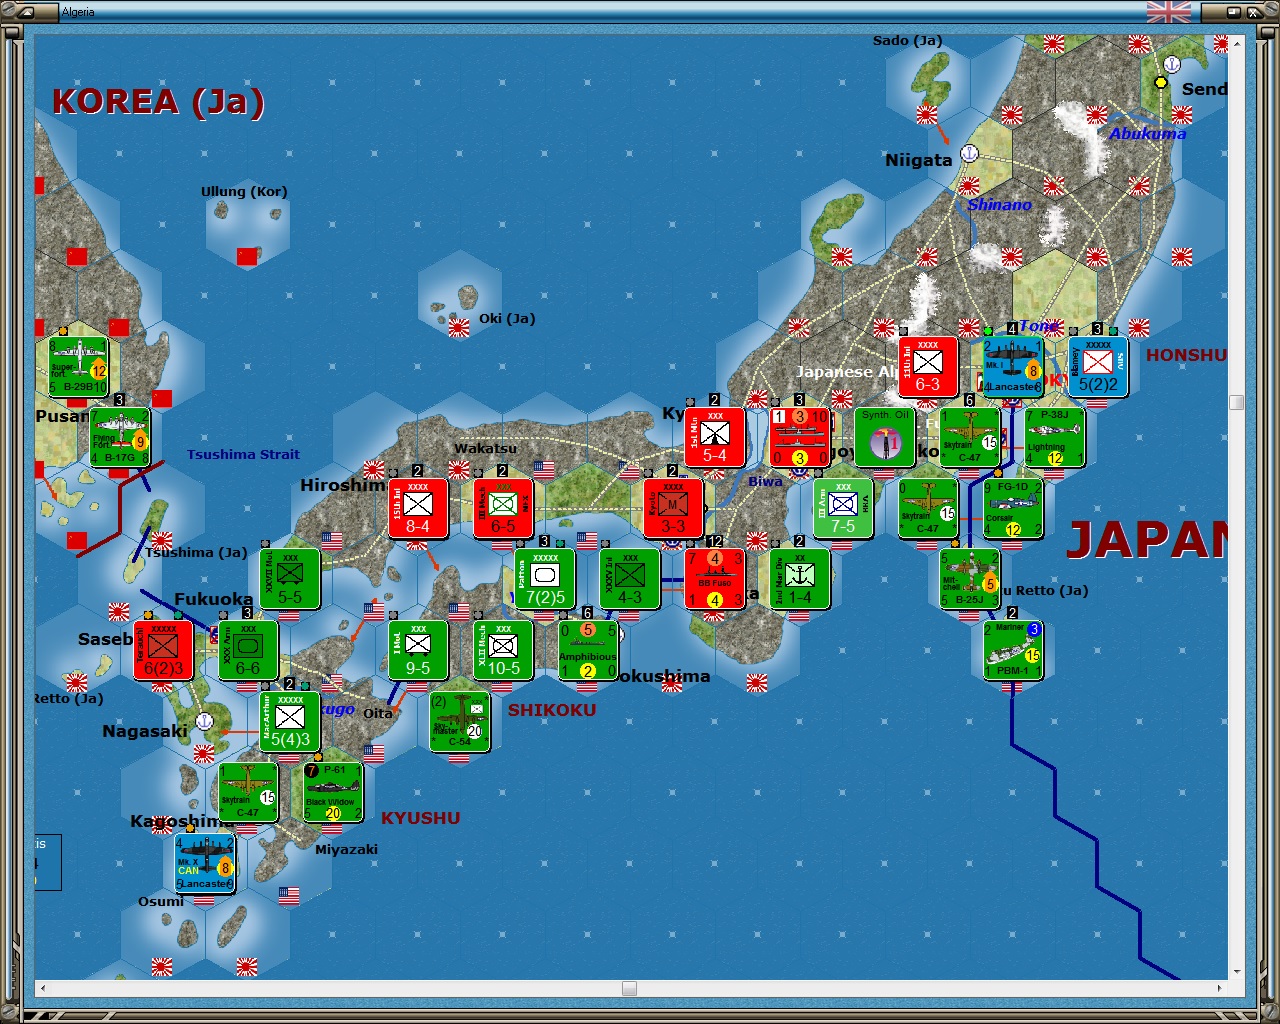Click the Algeria window title text

78,12
